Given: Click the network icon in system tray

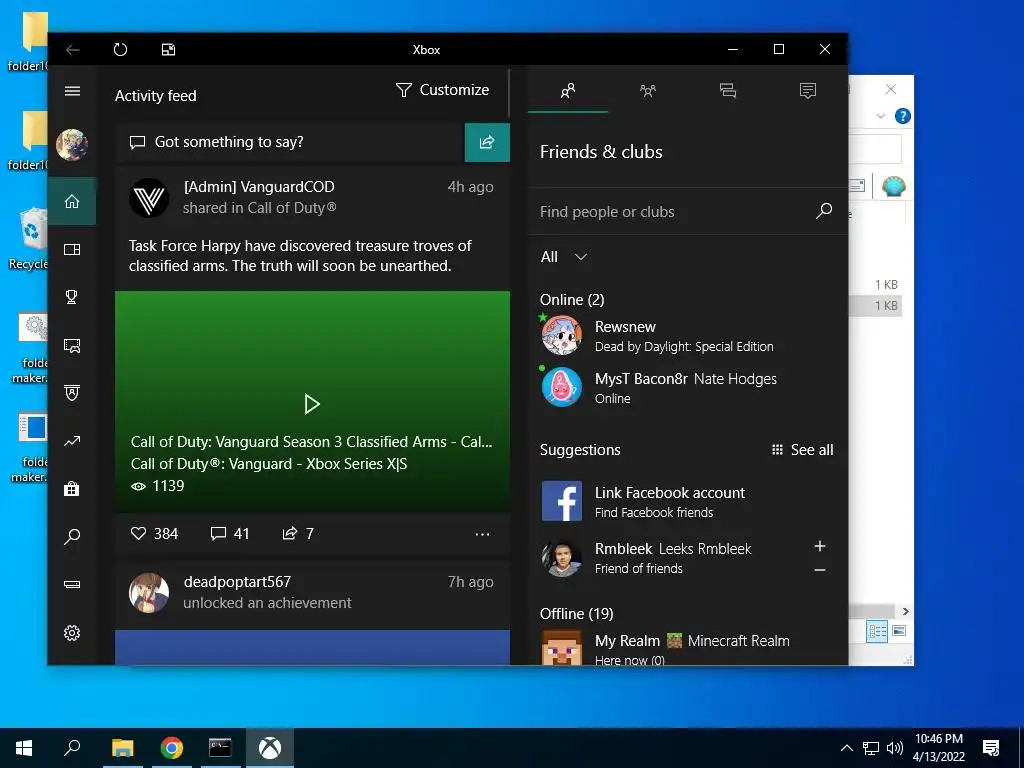Looking at the screenshot, I should (871, 748).
